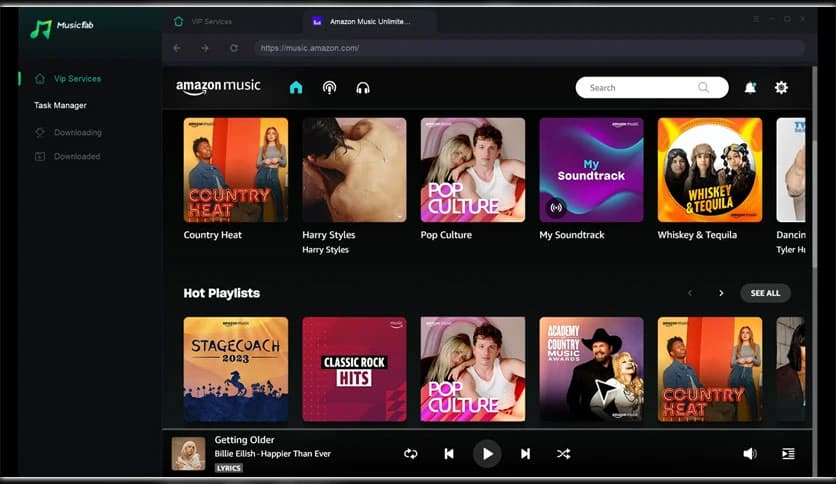This screenshot has width=836, height=484.
Task: Open the window menu icon
Action: coord(756,19)
